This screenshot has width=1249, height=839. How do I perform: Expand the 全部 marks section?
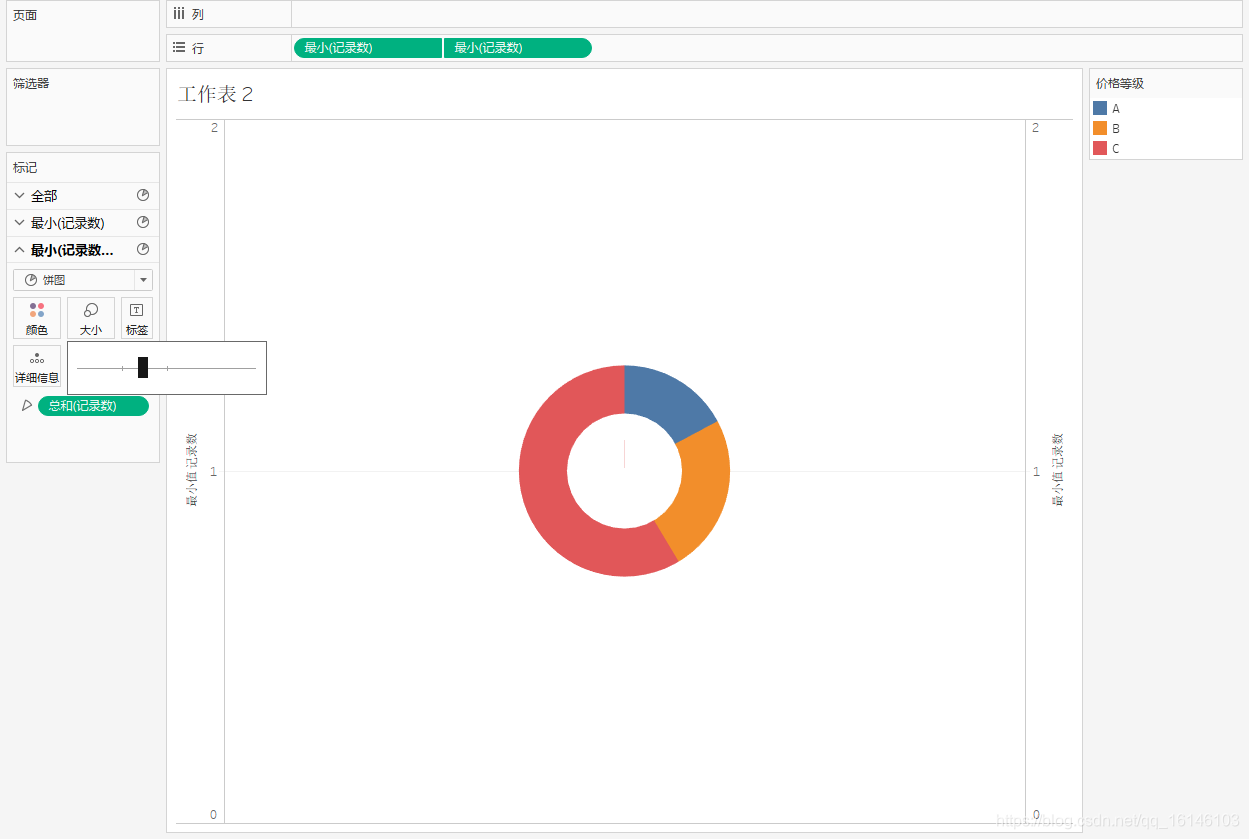(x=20, y=196)
